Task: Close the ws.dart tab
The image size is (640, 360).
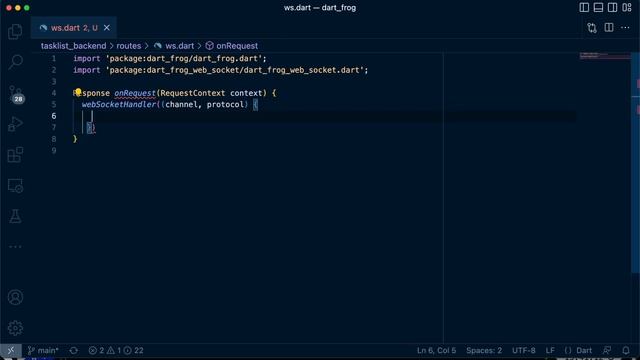Action: tap(107, 28)
